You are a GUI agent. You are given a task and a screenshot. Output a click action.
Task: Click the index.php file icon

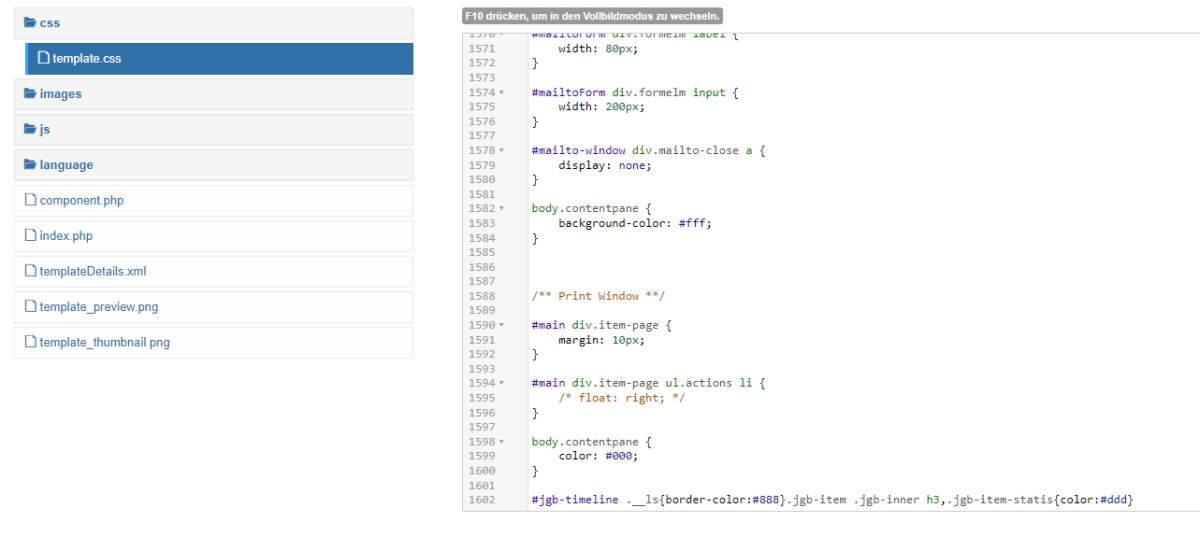click(31, 237)
